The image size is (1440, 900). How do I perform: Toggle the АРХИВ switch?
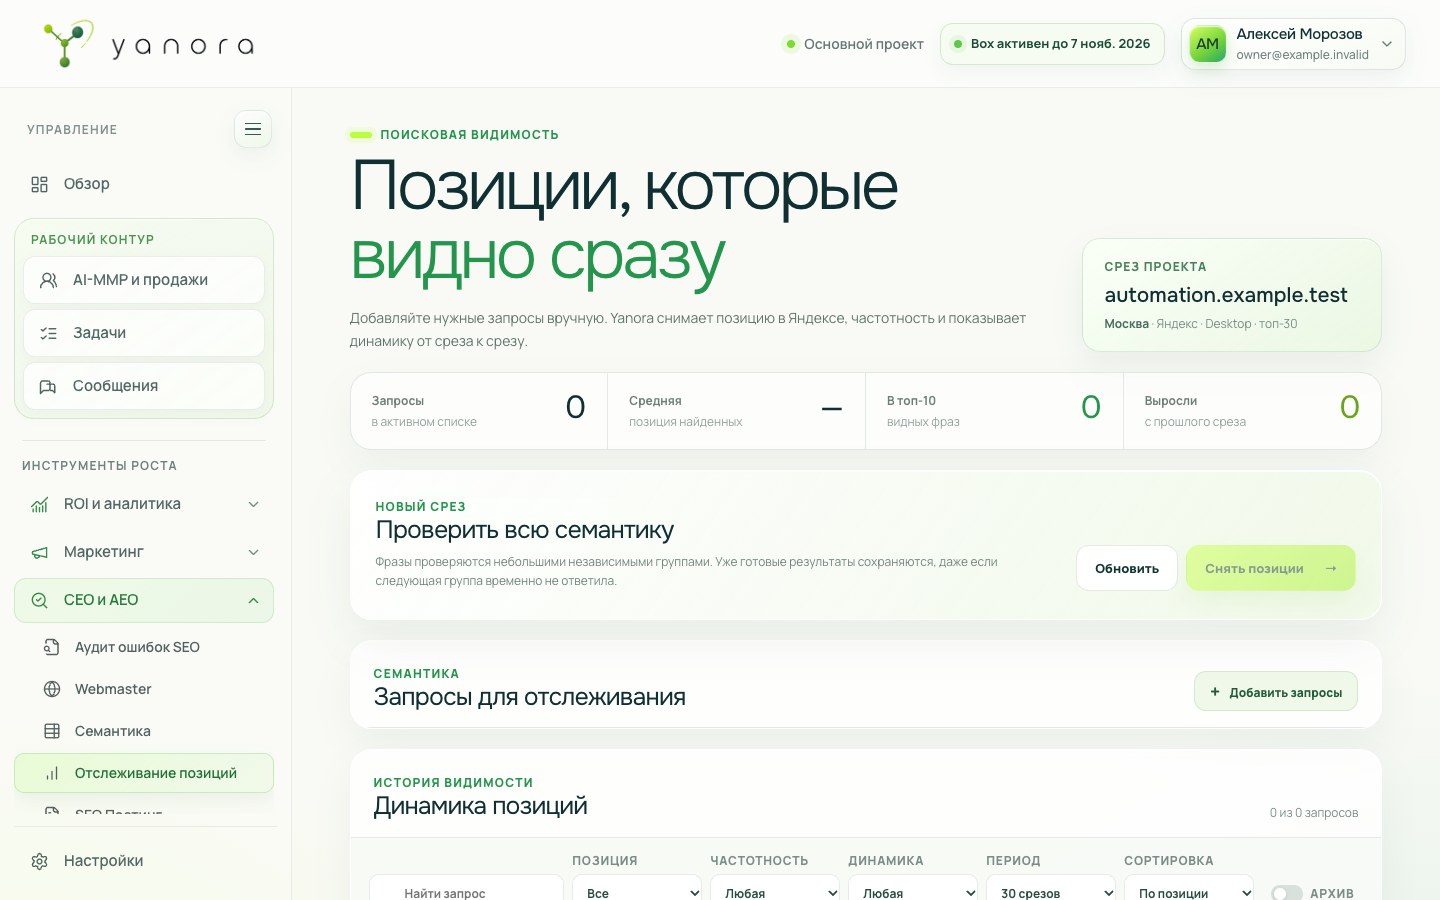[1286, 893]
